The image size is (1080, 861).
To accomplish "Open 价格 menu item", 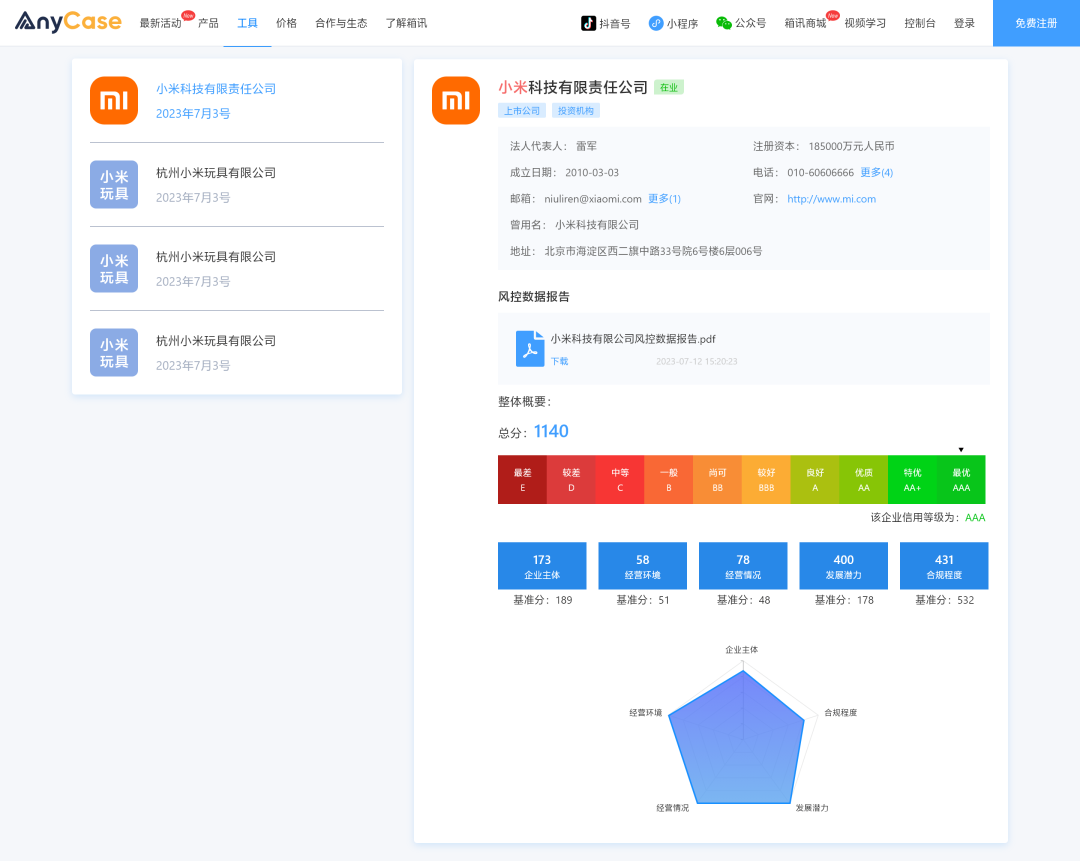I will coord(287,23).
